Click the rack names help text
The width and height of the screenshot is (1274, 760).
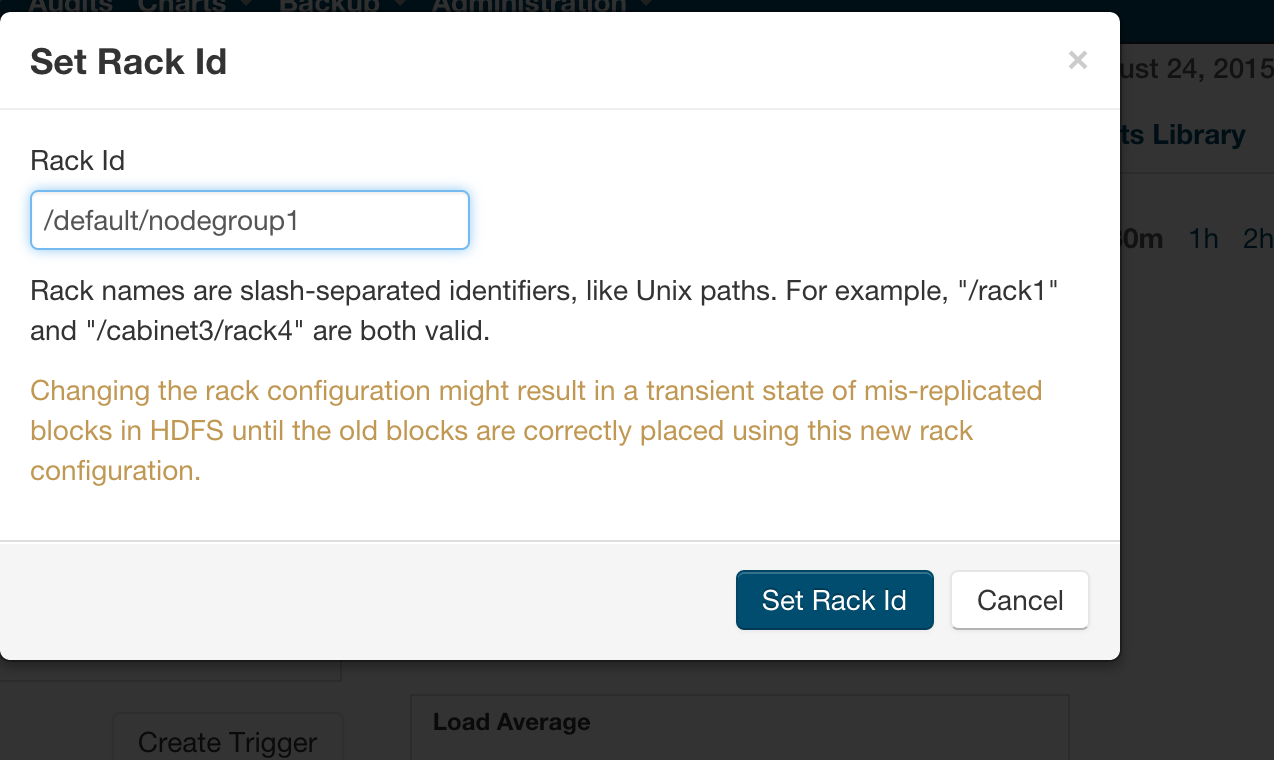[x=544, y=312]
